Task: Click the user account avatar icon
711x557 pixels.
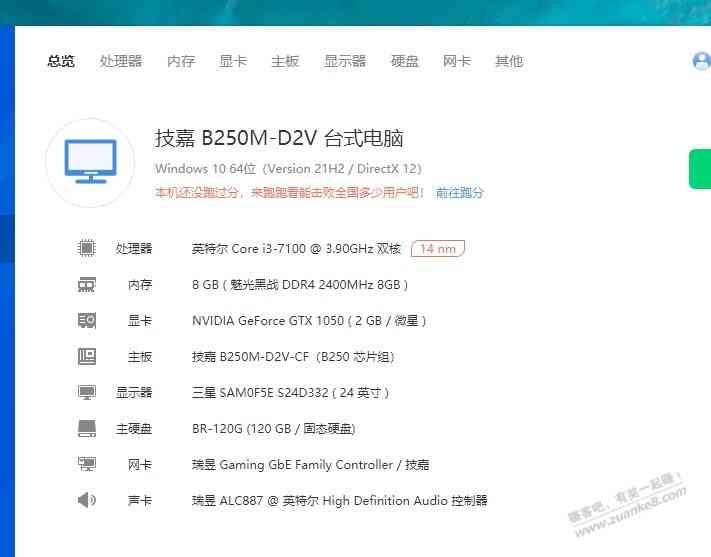Action: point(702,61)
